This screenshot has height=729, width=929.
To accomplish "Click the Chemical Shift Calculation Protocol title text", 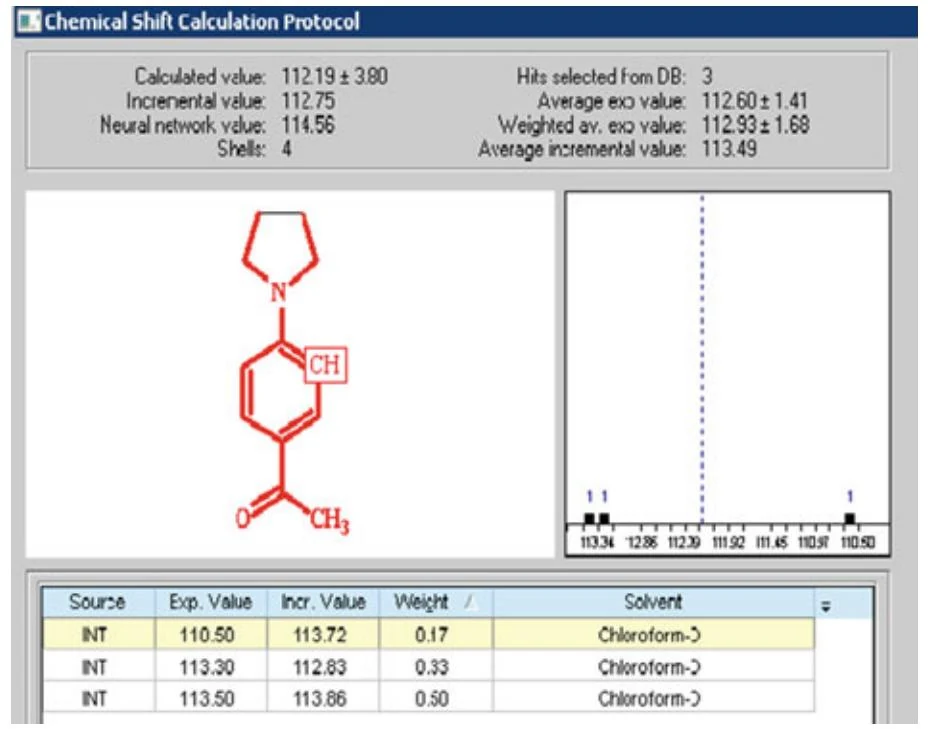I will (202, 22).
